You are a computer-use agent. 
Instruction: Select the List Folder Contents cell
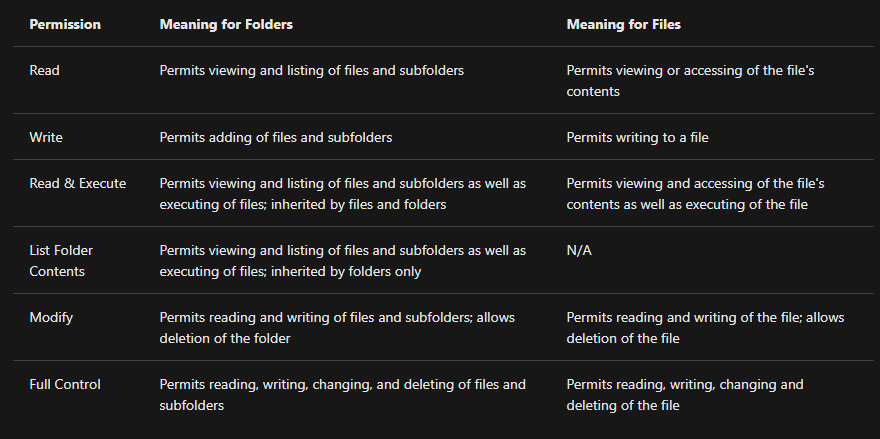pyautogui.click(x=61, y=260)
